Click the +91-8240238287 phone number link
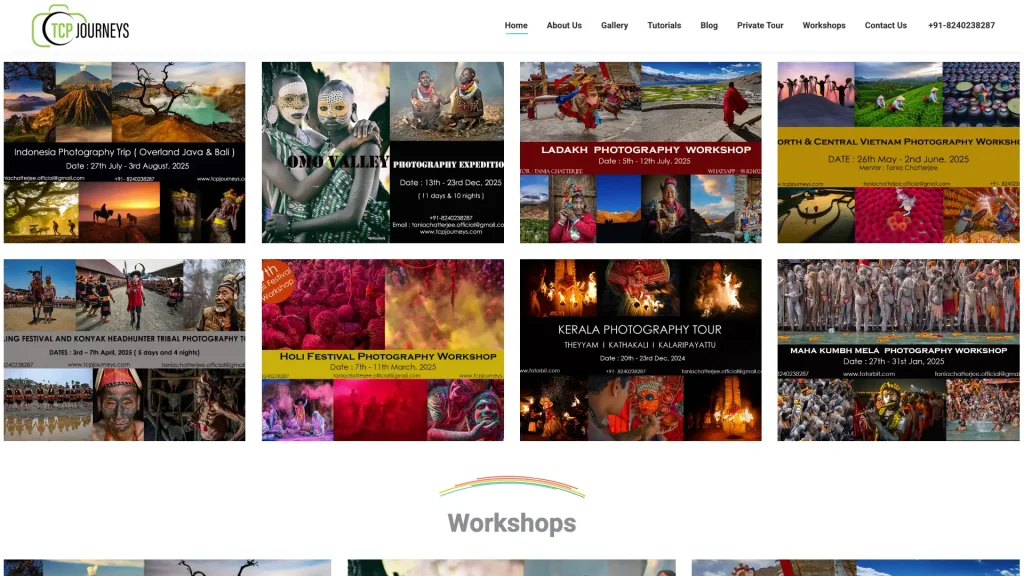 [x=961, y=25]
